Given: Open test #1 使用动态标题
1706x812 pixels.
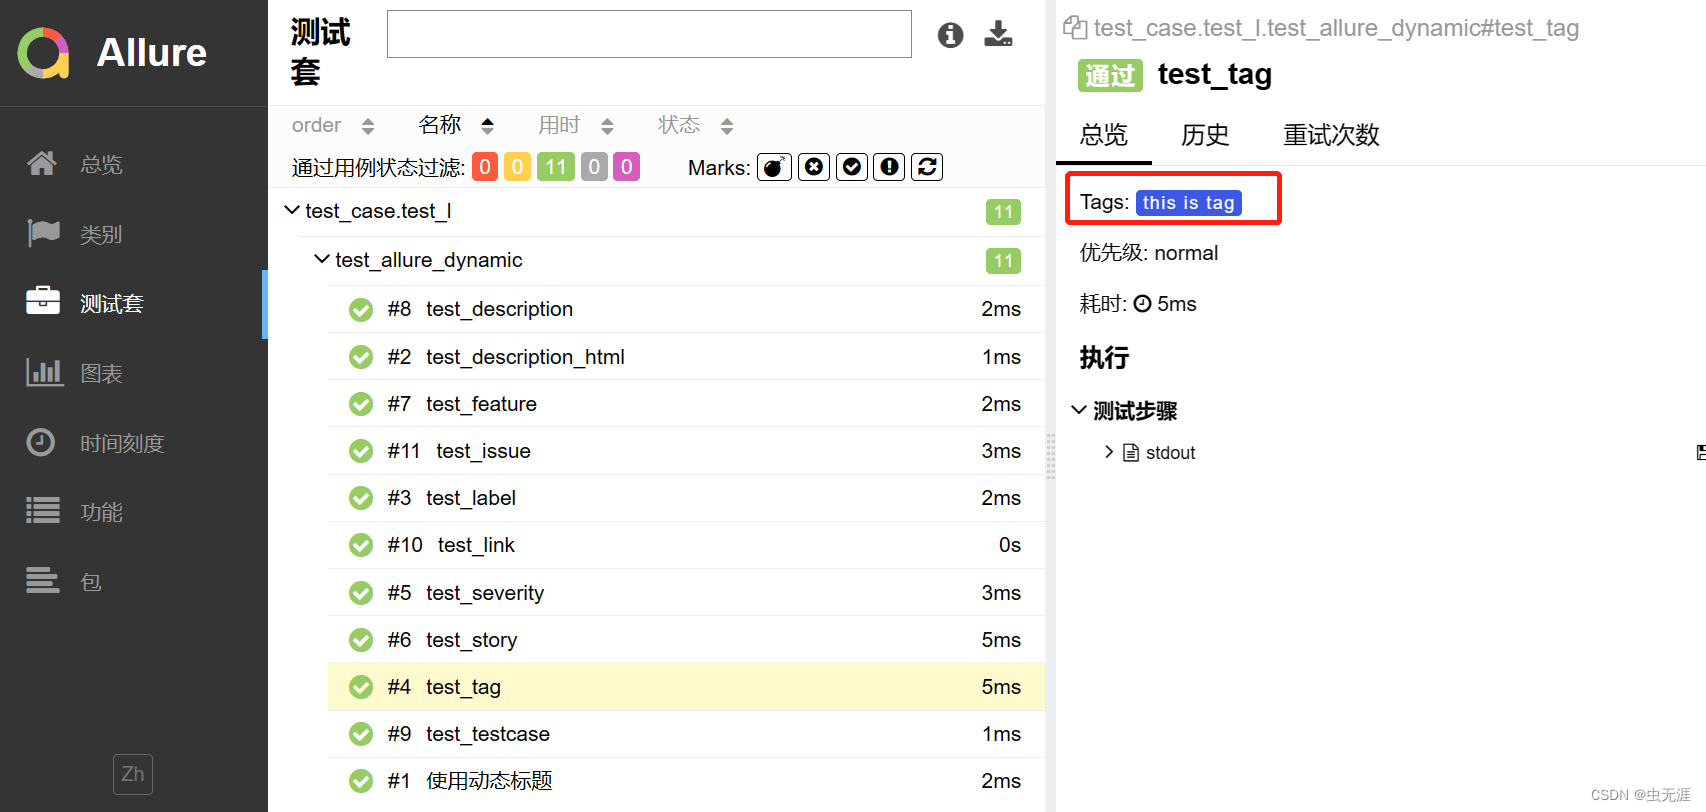Looking at the screenshot, I should click(686, 781).
